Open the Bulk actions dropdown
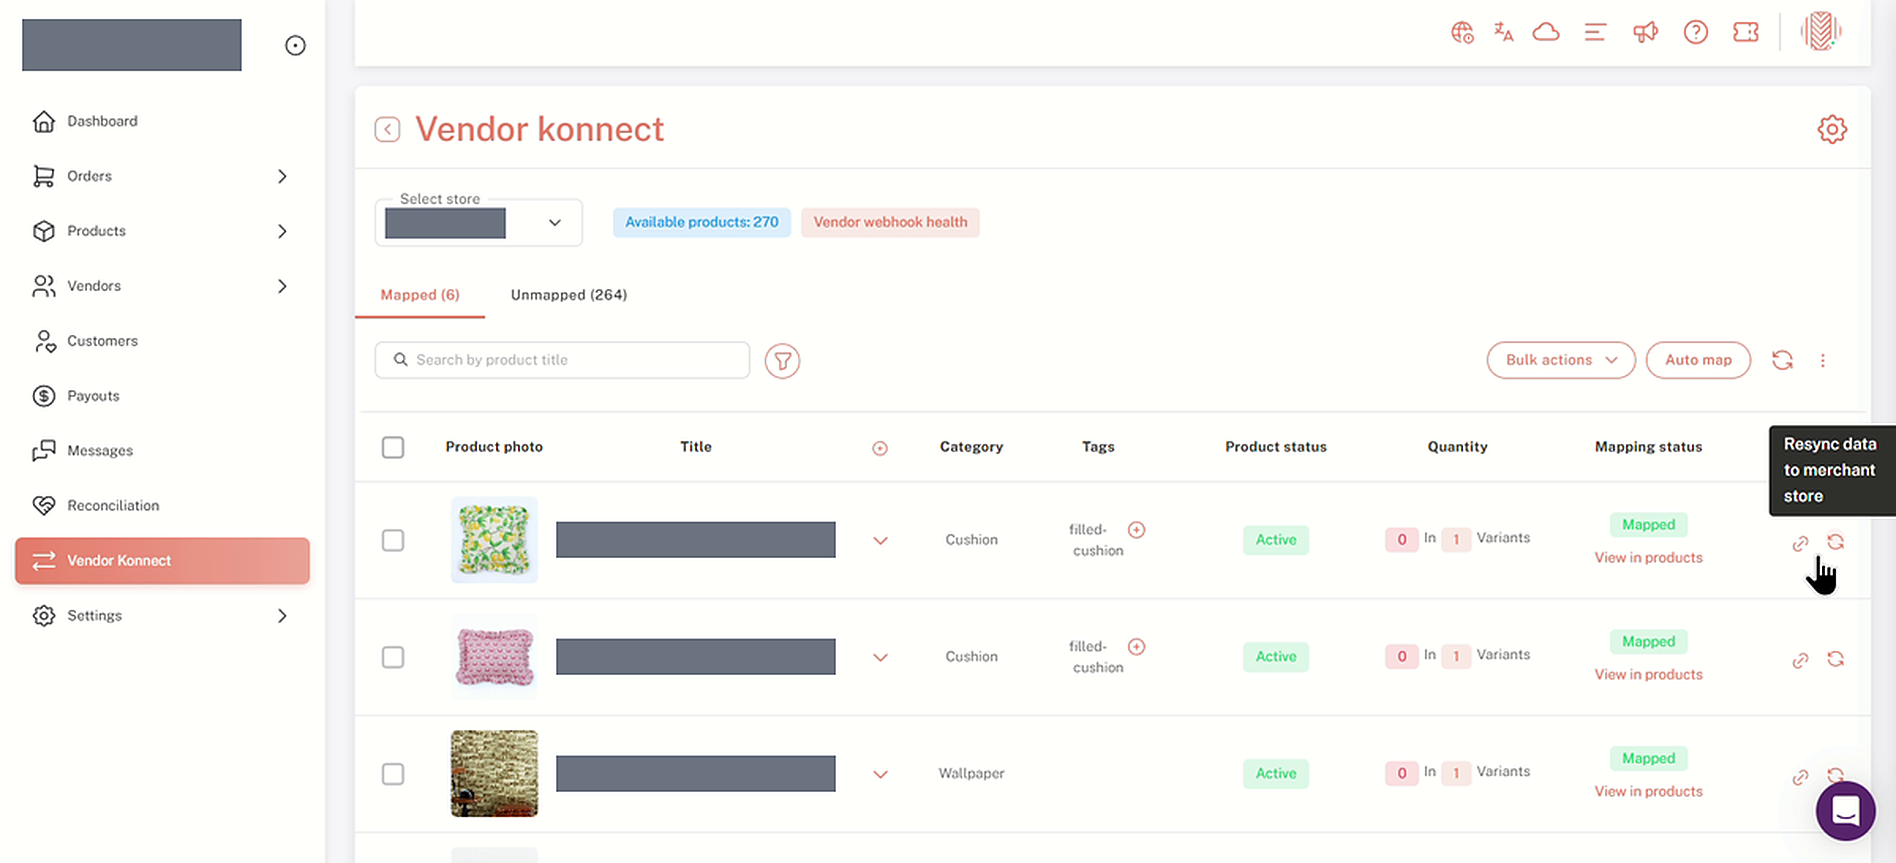This screenshot has width=1896, height=863. [1560, 360]
